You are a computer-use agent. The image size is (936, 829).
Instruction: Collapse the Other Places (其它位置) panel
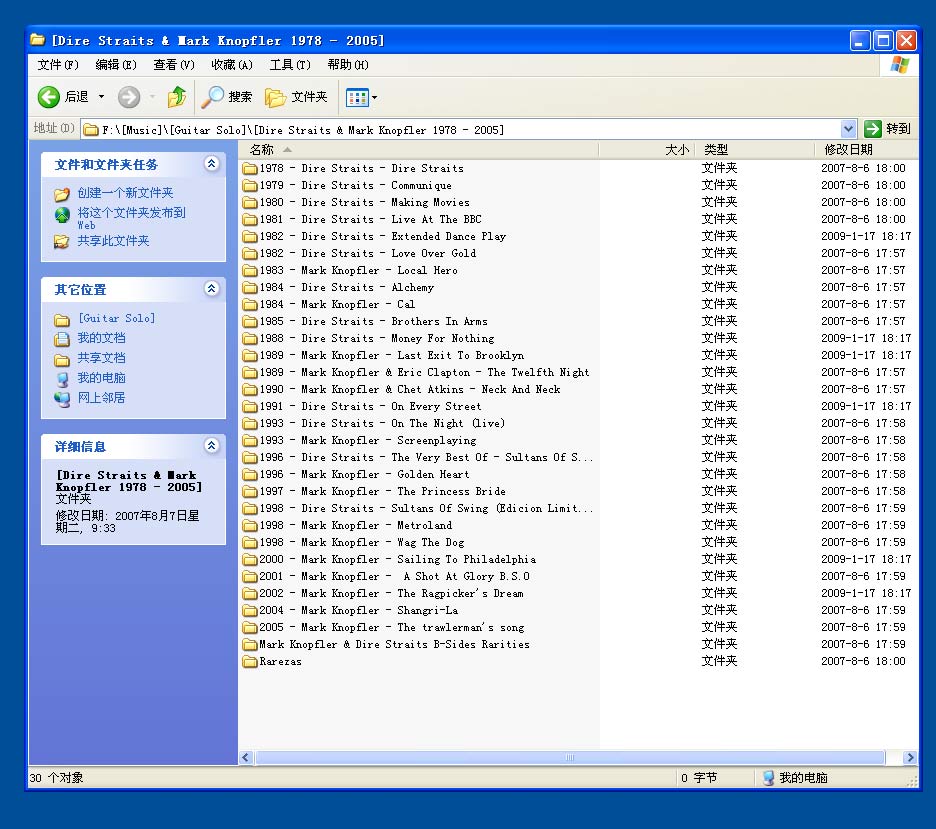(x=211, y=289)
